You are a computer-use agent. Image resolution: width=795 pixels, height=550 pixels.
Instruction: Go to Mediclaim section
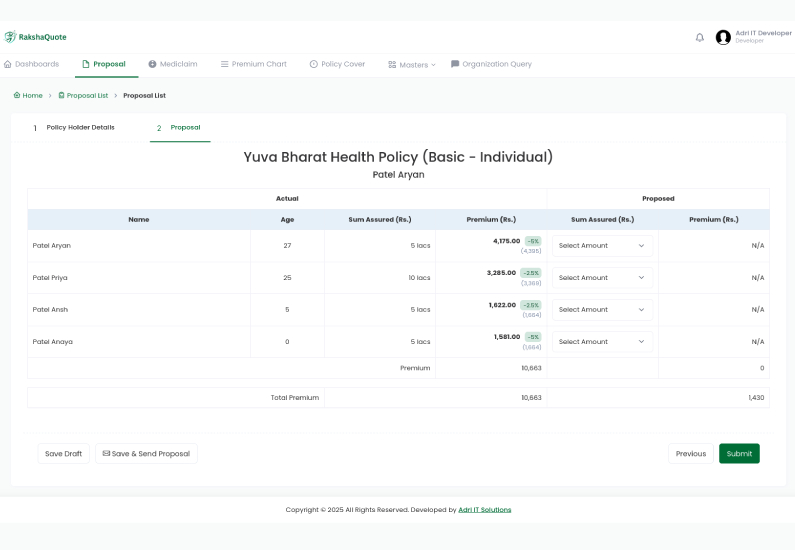(x=173, y=64)
